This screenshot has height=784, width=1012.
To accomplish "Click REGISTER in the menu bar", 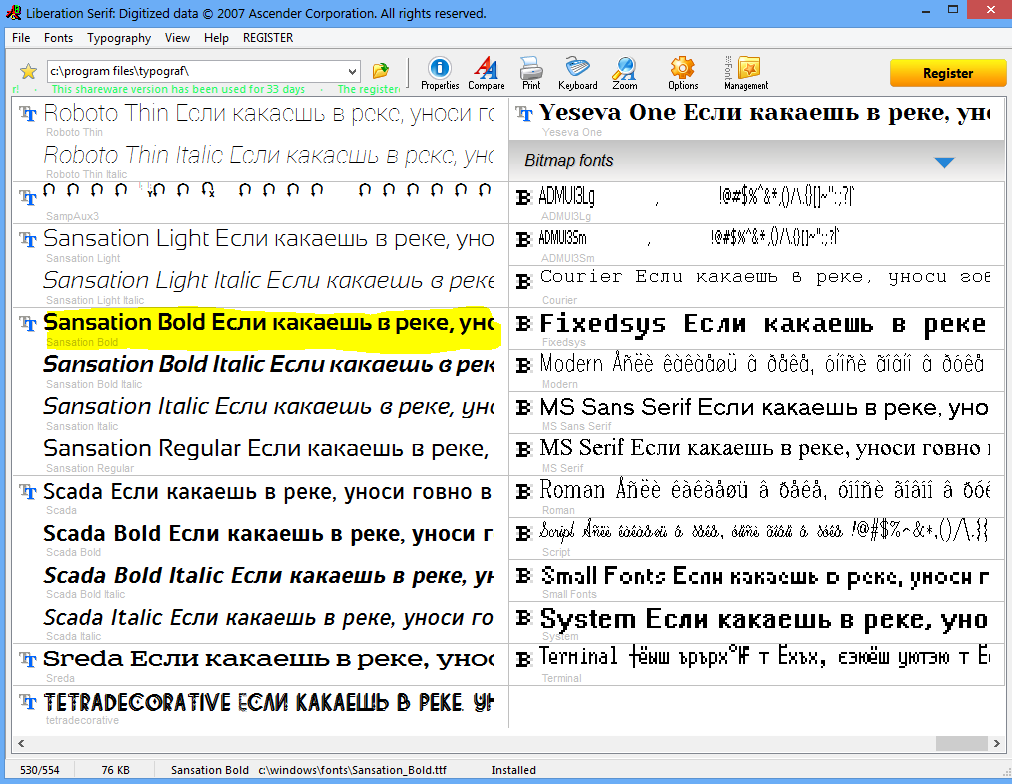I will pos(268,38).
